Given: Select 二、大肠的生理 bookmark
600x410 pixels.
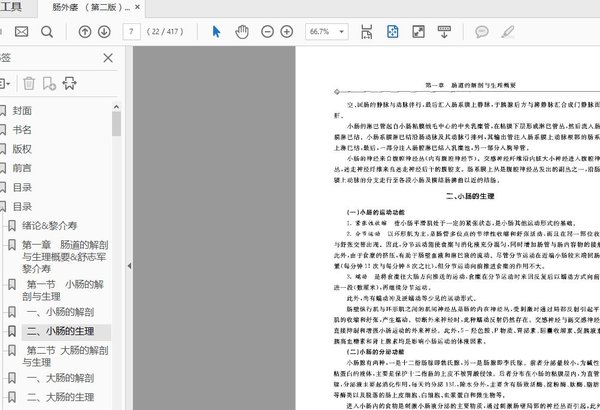Looking at the screenshot, I should click(x=60, y=397).
